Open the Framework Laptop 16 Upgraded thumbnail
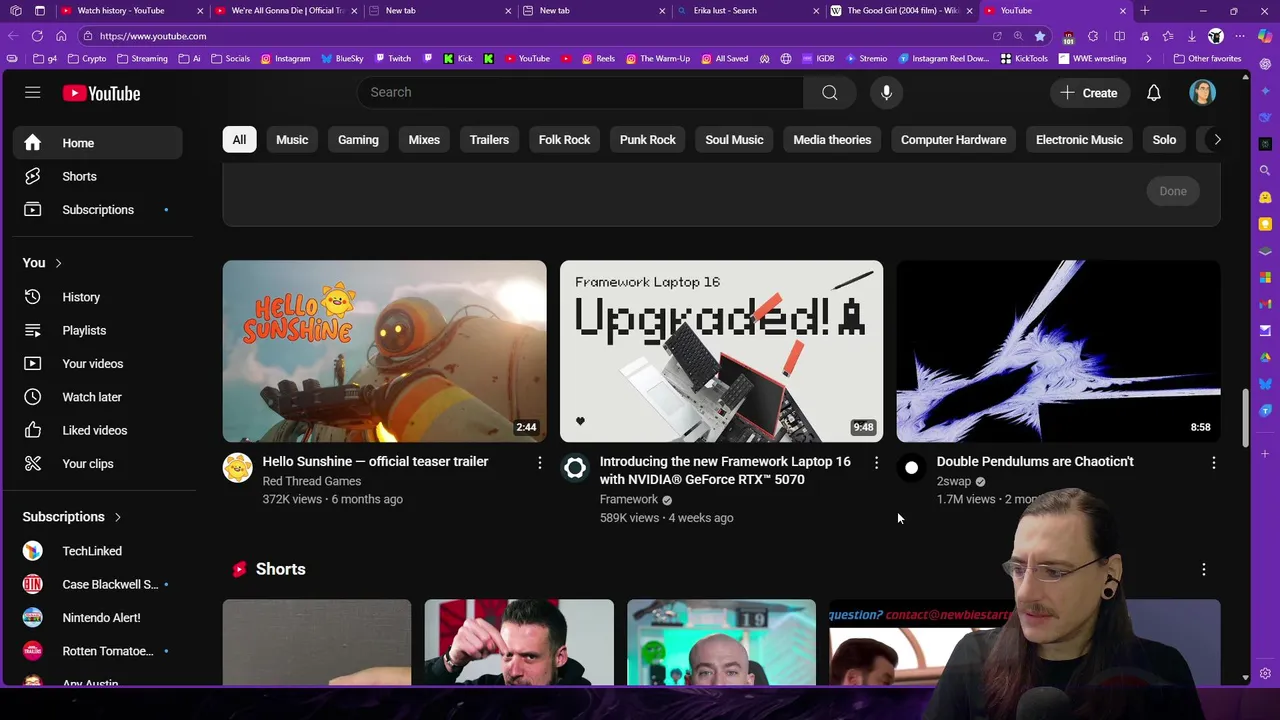 [721, 351]
